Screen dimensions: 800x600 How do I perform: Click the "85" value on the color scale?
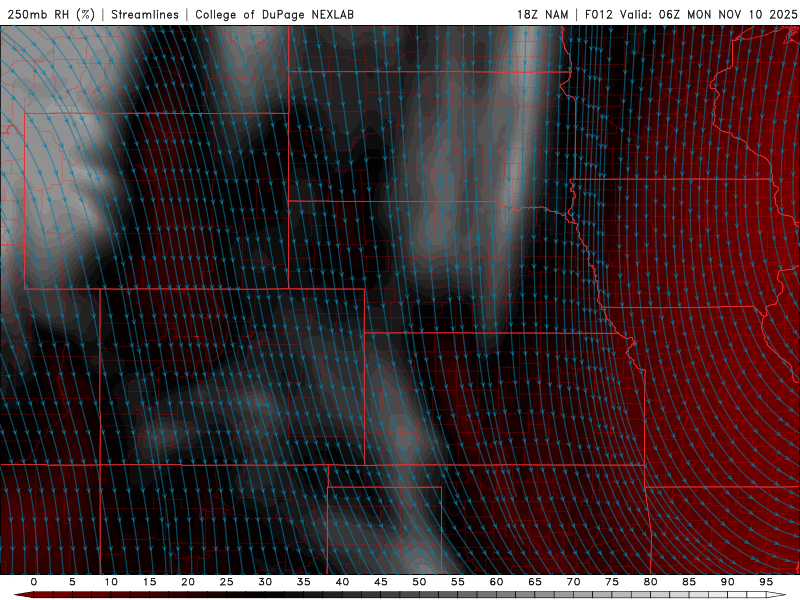[x=689, y=582]
